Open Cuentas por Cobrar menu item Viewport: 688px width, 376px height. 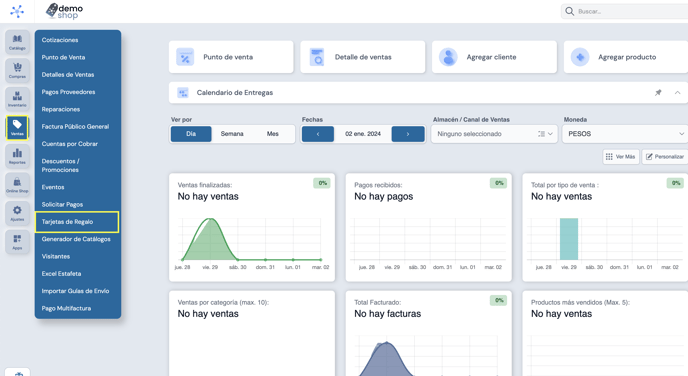[69, 144]
